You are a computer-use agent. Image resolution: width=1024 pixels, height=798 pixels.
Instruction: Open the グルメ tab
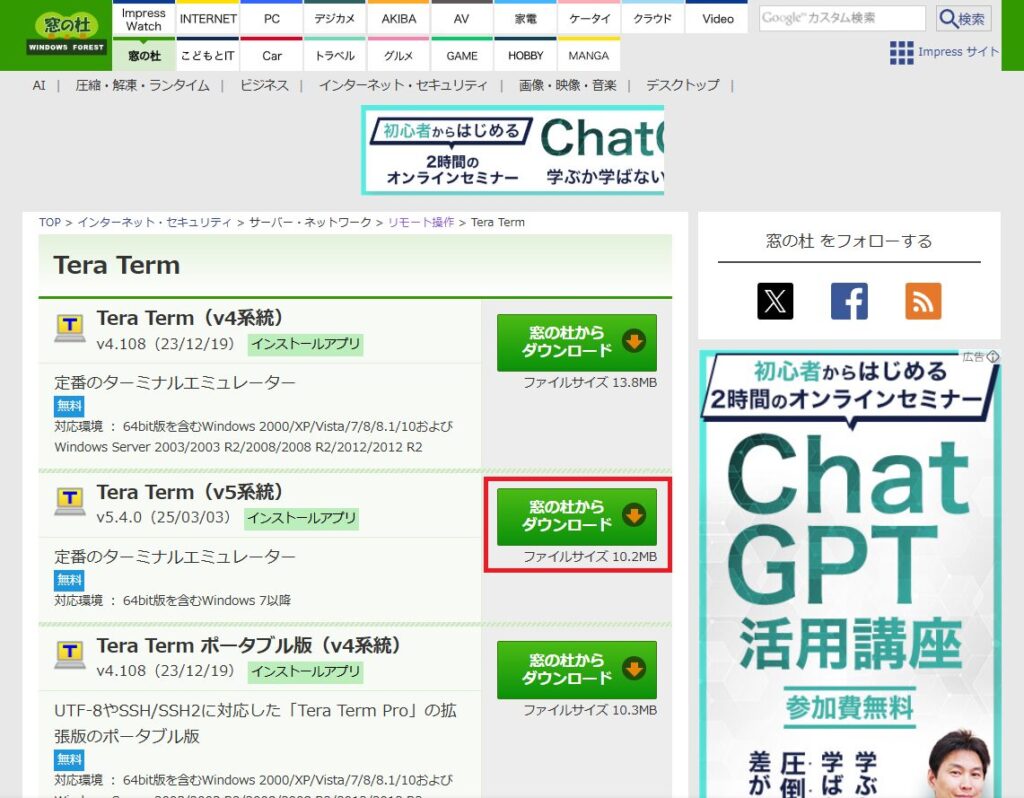[x=398, y=55]
